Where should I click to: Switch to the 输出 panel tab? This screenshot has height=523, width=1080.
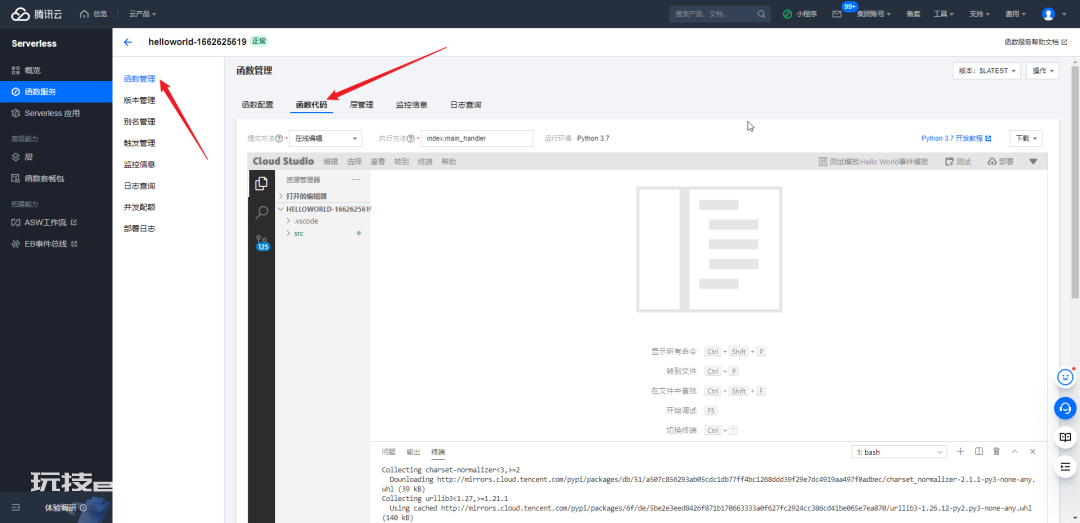[x=413, y=452]
